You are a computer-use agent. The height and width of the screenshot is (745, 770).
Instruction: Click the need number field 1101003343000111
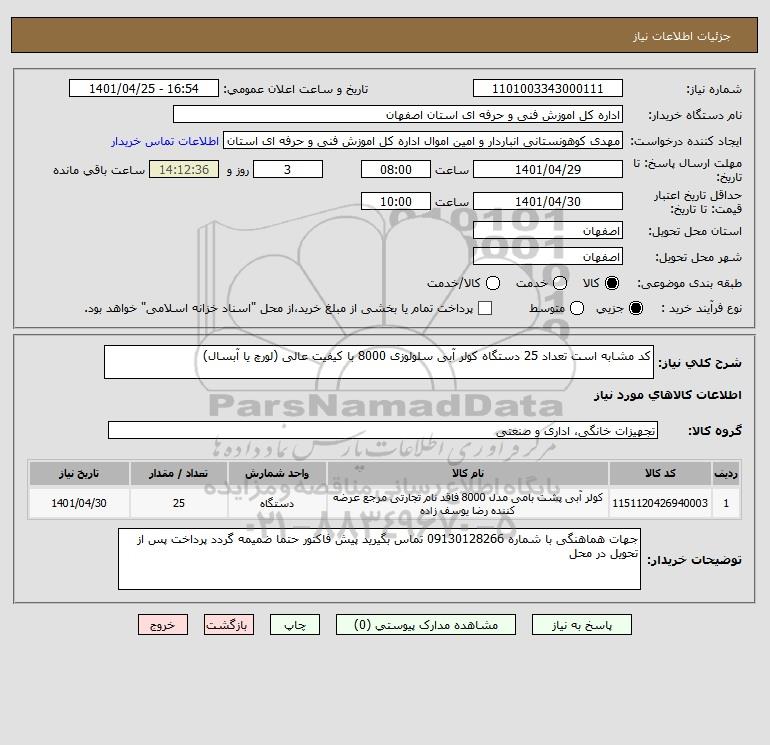pos(548,88)
